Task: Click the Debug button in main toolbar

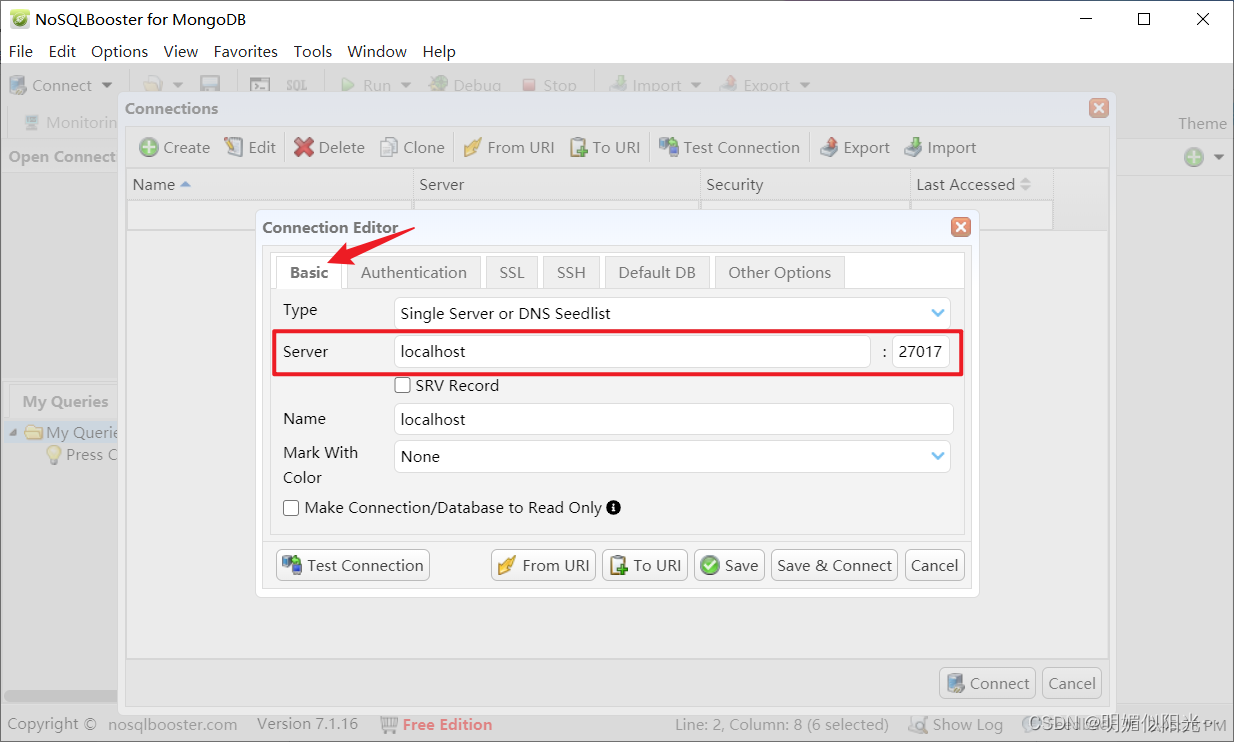Action: click(465, 85)
